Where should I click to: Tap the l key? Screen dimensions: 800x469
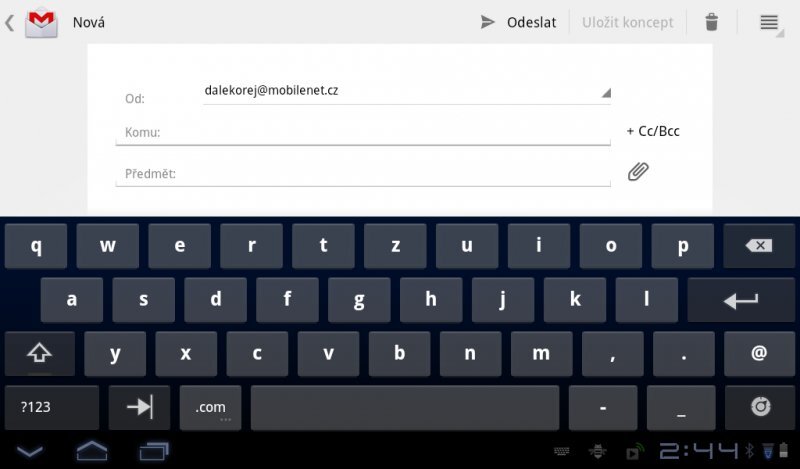point(647,300)
